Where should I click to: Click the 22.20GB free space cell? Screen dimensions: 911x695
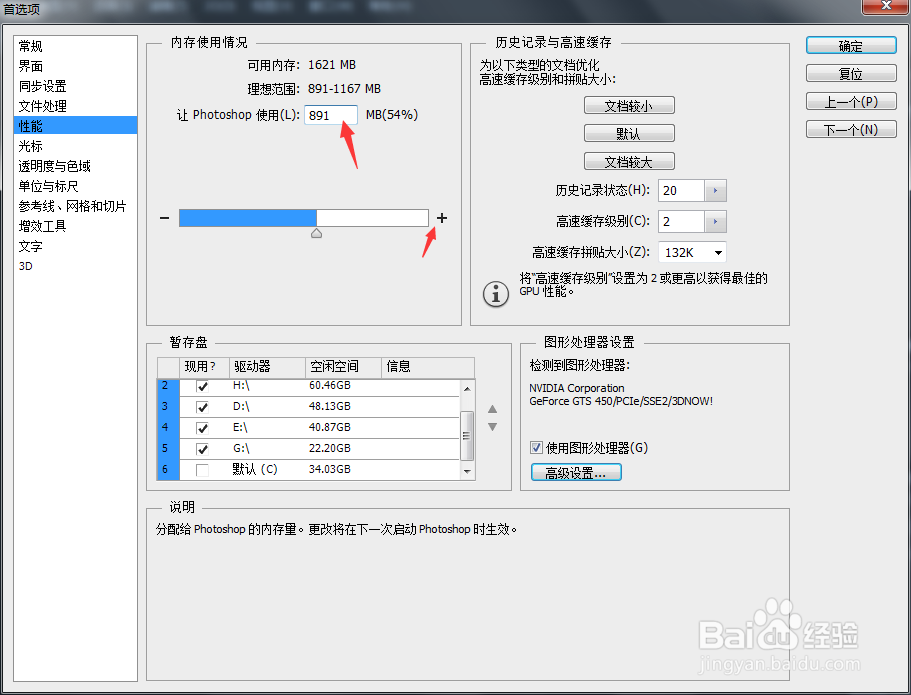(x=329, y=448)
